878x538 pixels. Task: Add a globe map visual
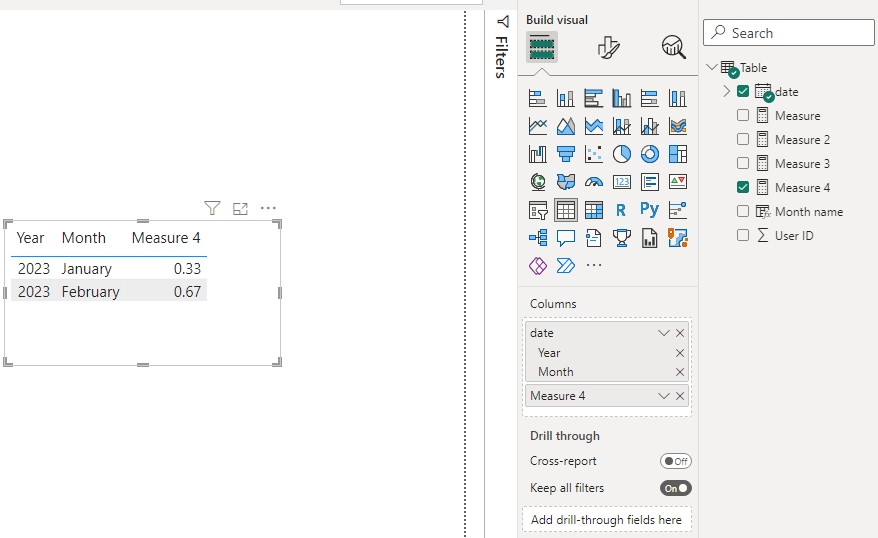pos(538,182)
